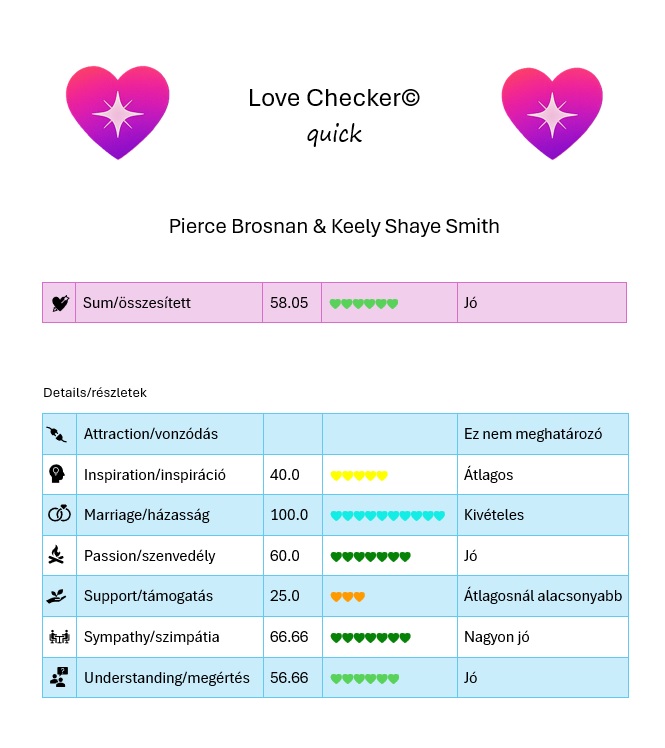Screen dimensions: 665x748
Task: Click the Details/részletek section label
Action: pos(95,393)
